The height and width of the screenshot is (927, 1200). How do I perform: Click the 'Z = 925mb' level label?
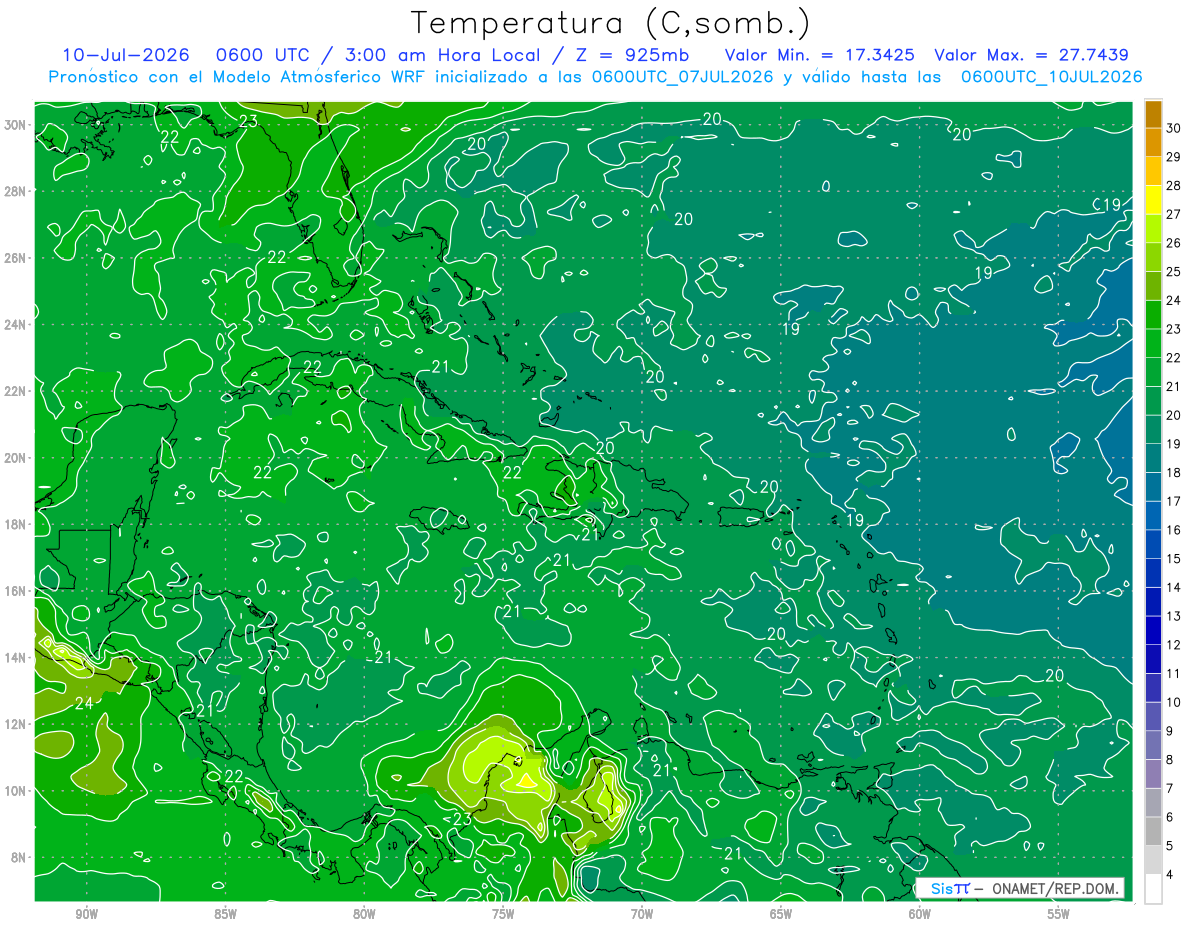coord(632,55)
